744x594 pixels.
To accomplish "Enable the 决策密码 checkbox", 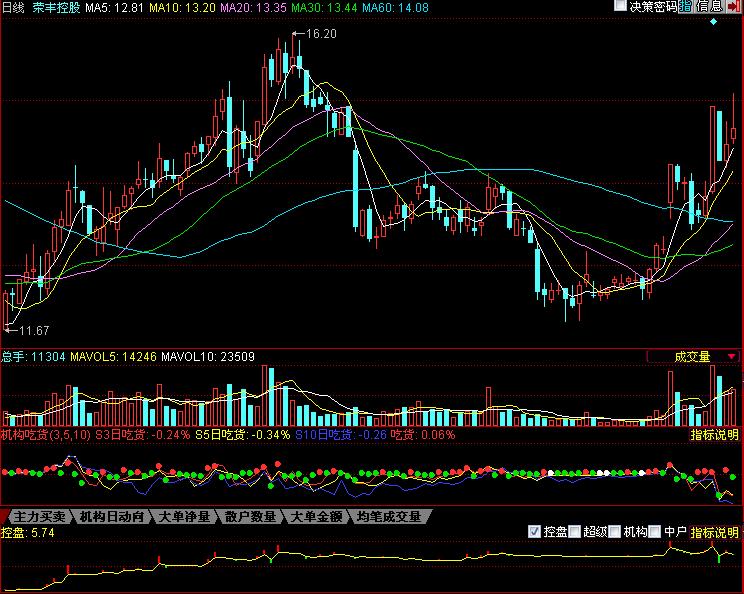I will pyautogui.click(x=621, y=7).
